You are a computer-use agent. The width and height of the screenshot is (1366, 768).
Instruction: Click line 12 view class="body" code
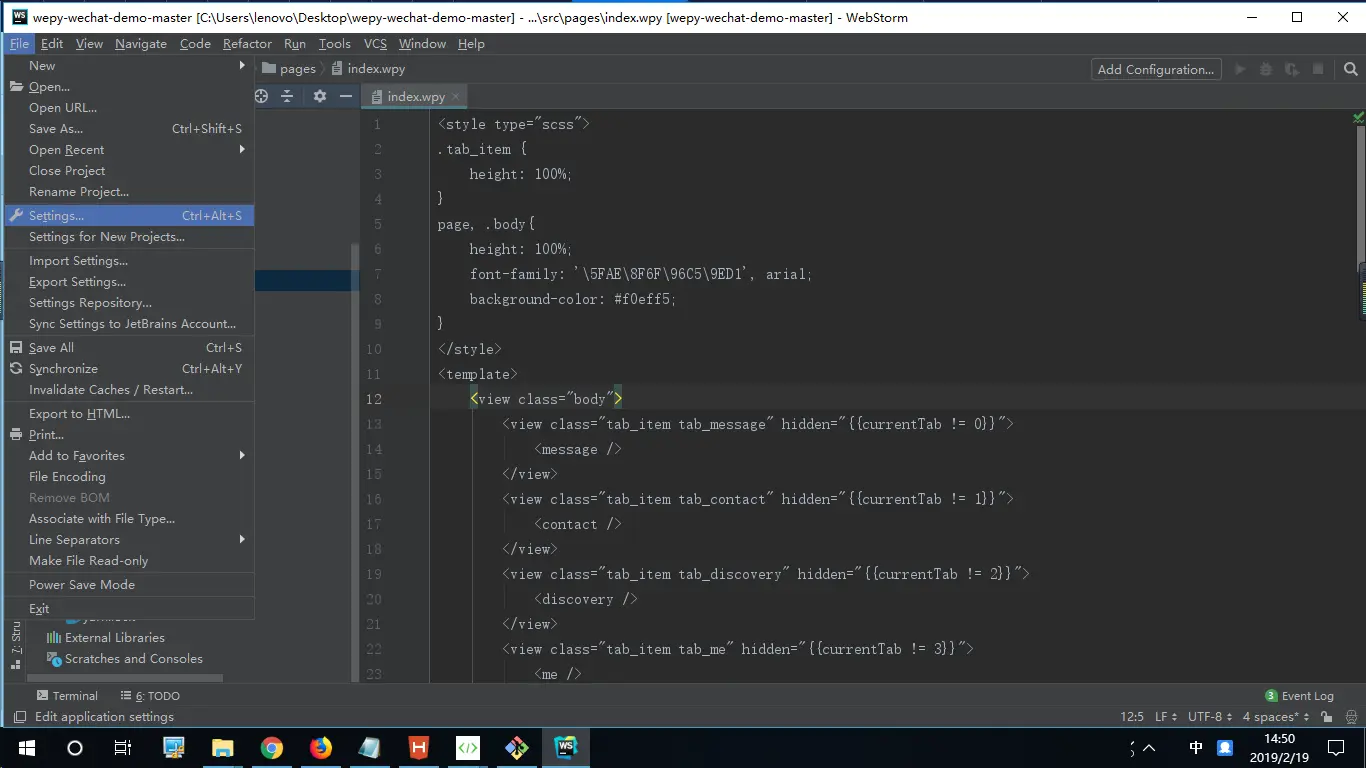546,399
